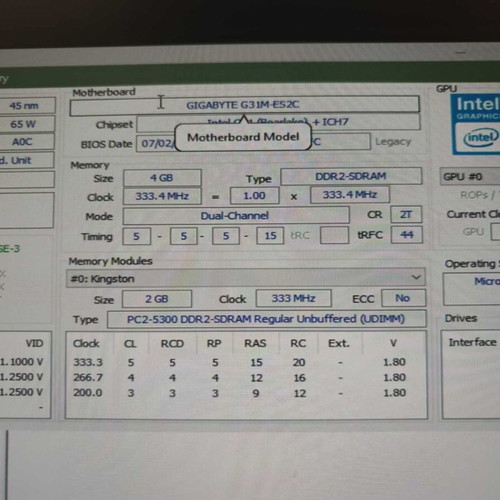
Task: Click the PC2-5300 DDR2-SDRAM type field
Action: tap(267, 319)
